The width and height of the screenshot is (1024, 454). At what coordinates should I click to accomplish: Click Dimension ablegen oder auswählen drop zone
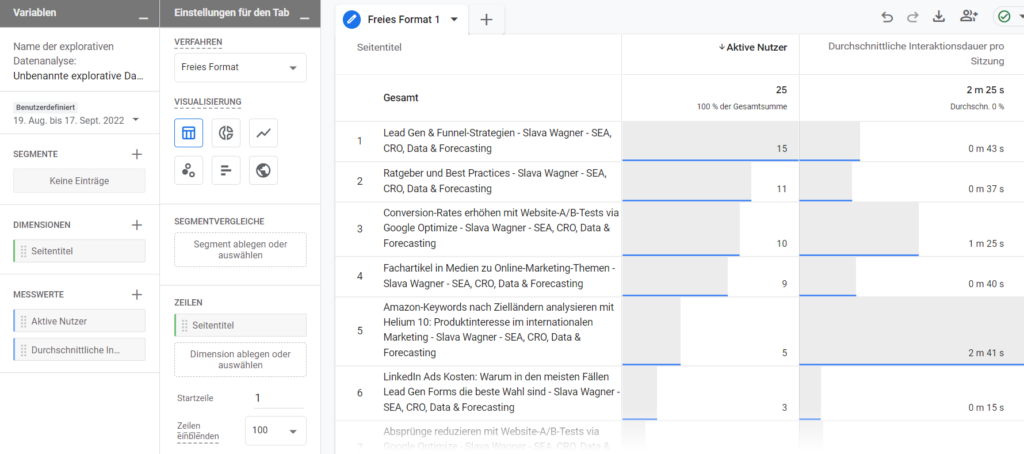pos(240,360)
